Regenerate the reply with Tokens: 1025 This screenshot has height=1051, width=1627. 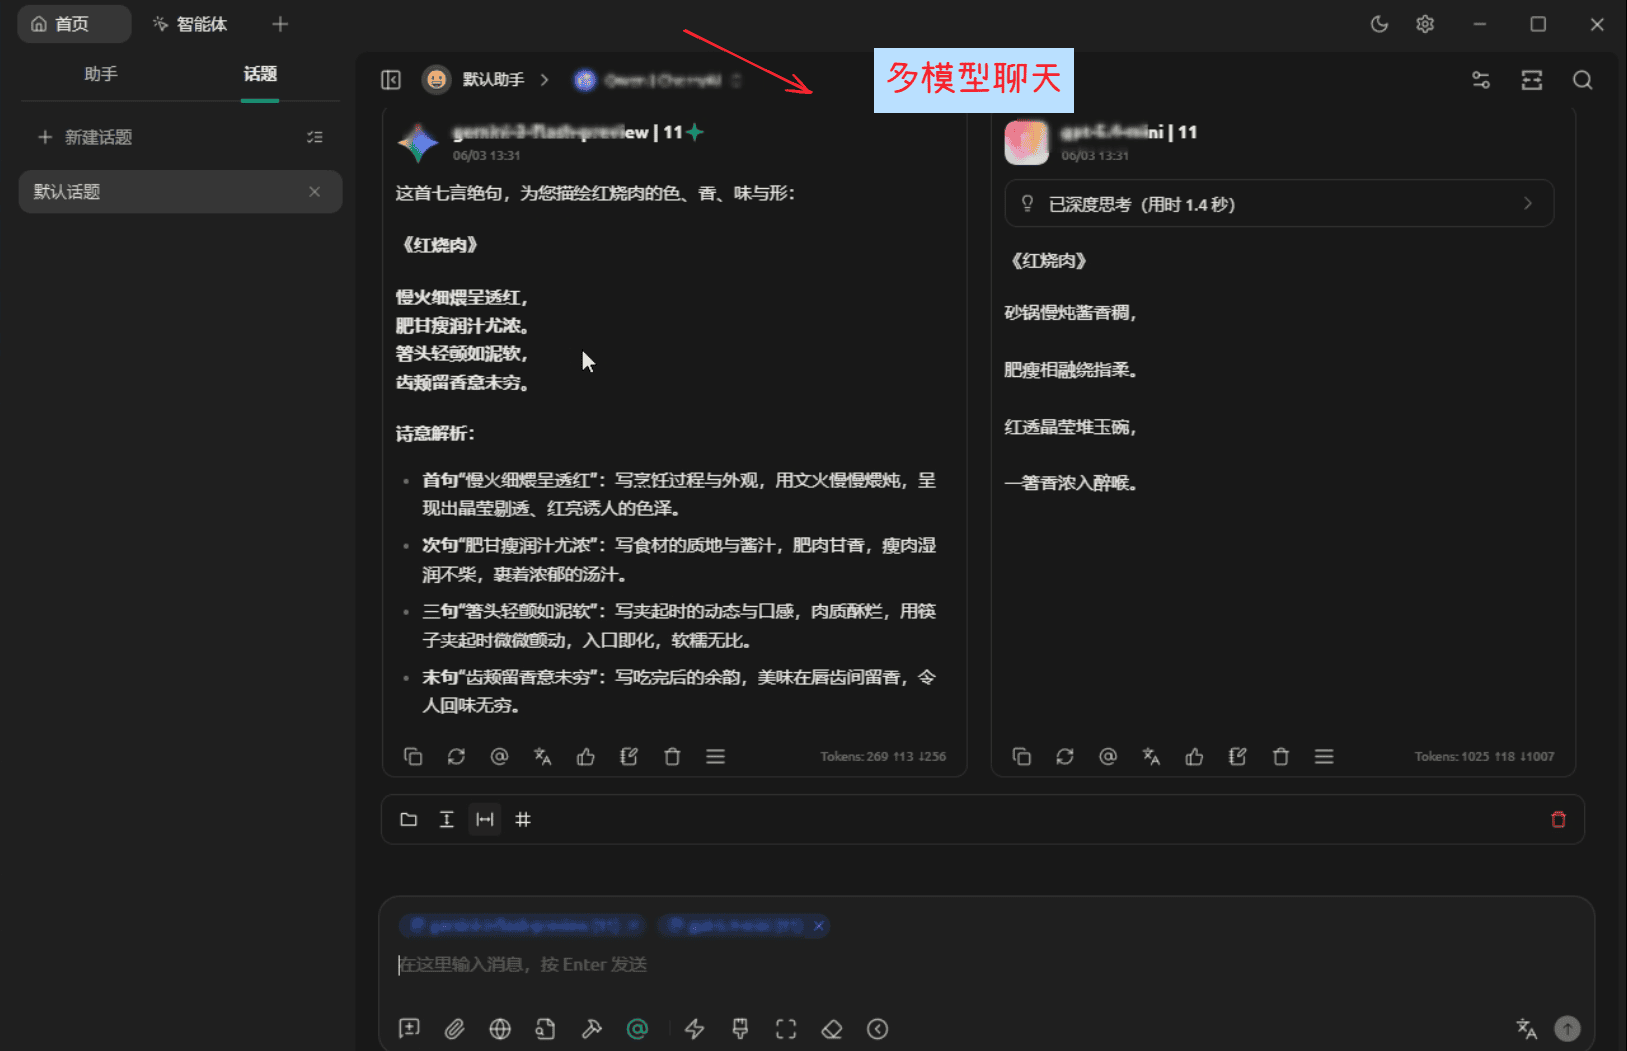pos(1065,757)
